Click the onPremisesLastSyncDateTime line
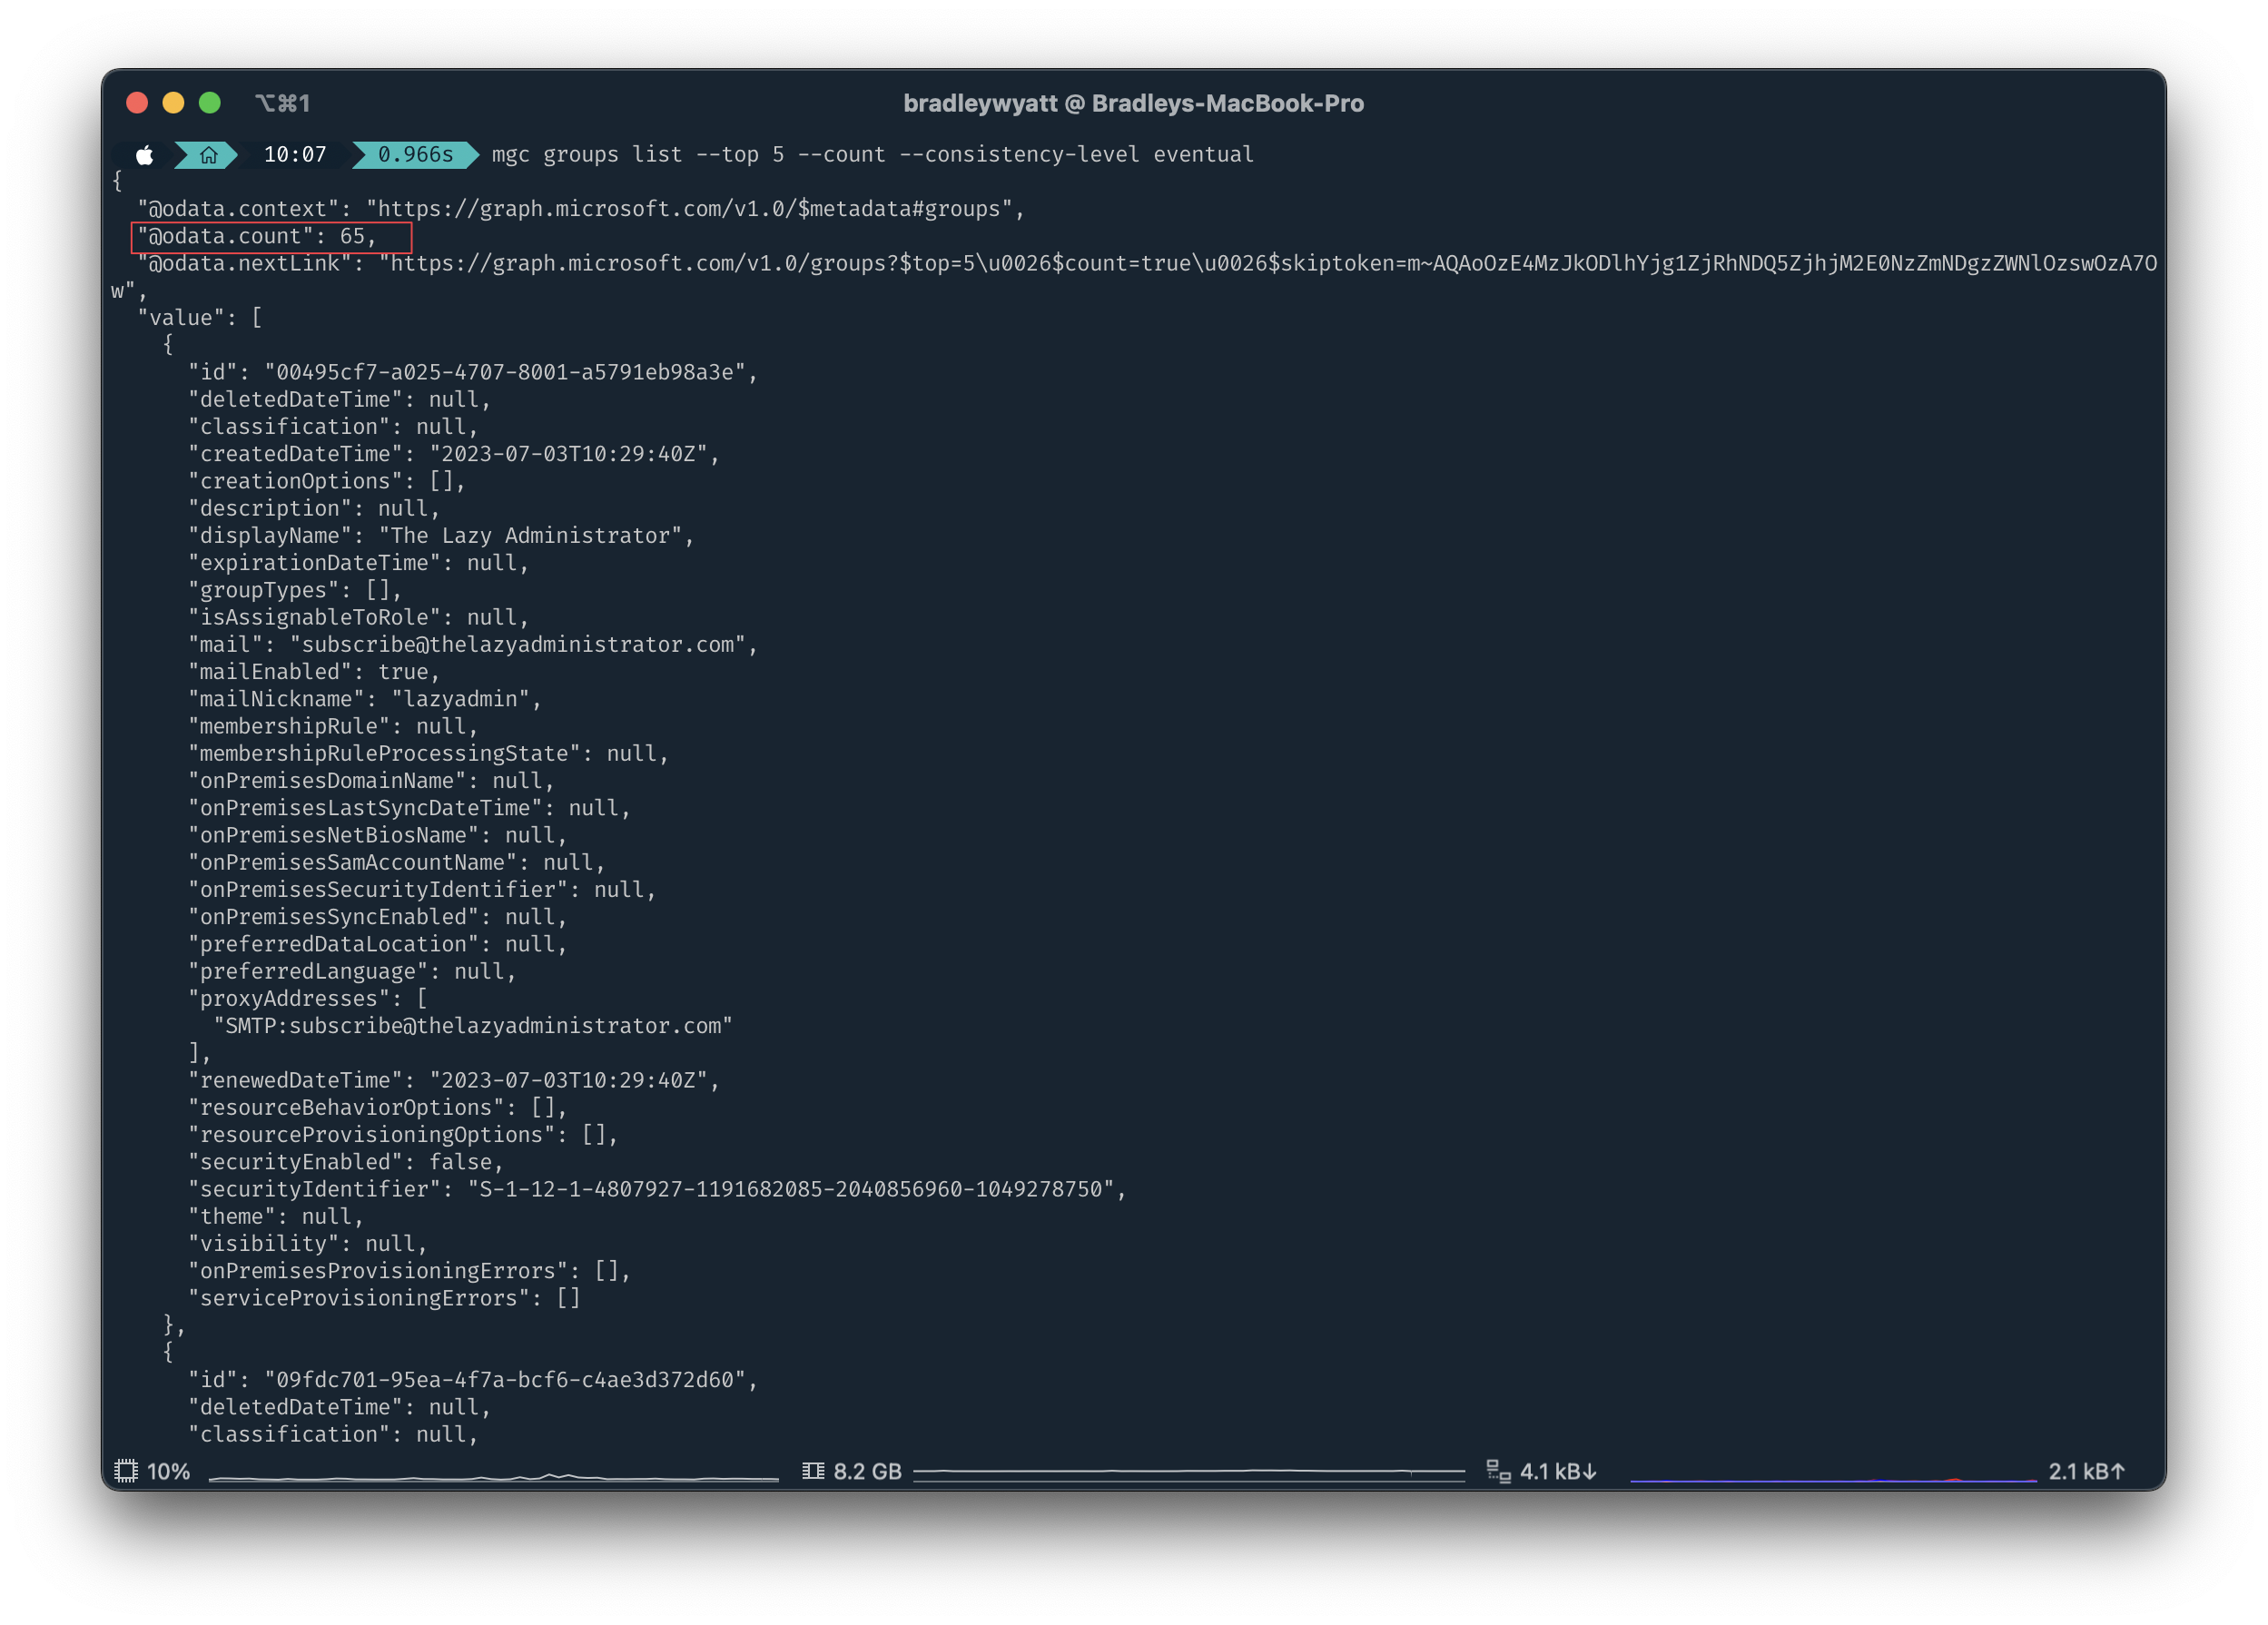Viewport: 2268px width, 1625px height. pyautogui.click(x=409, y=808)
